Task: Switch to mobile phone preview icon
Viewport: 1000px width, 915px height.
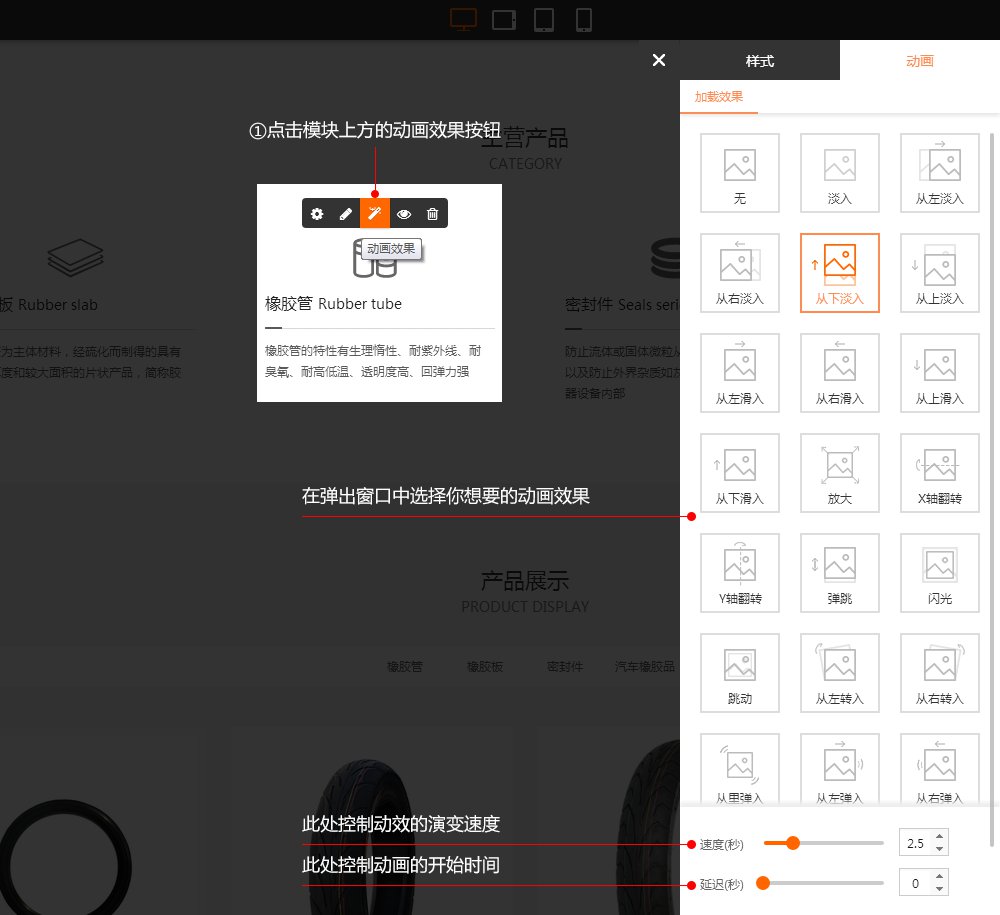Action: 584,20
